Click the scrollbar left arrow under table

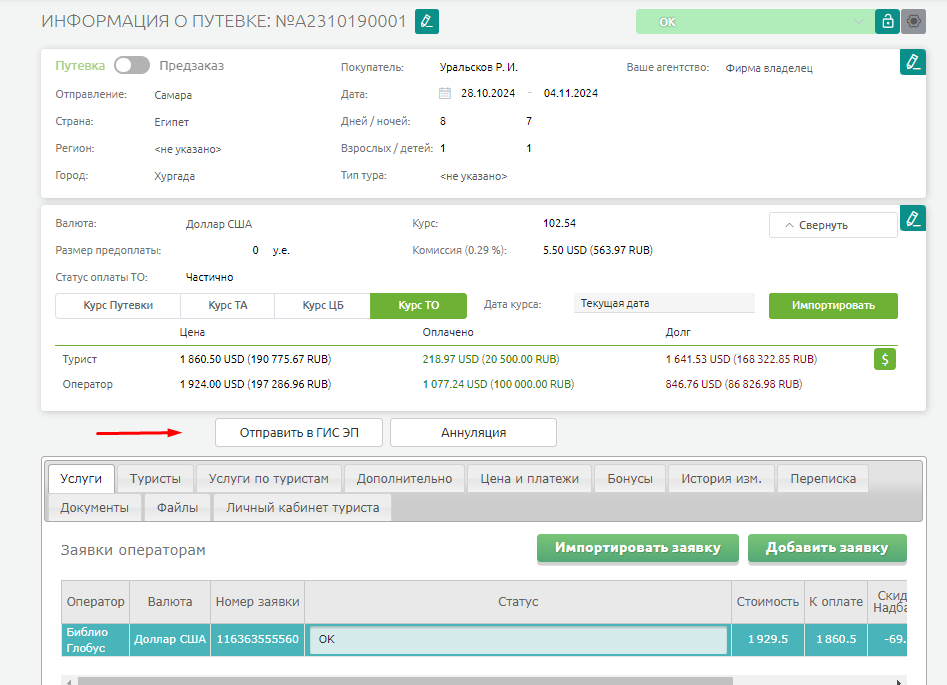click(69, 681)
